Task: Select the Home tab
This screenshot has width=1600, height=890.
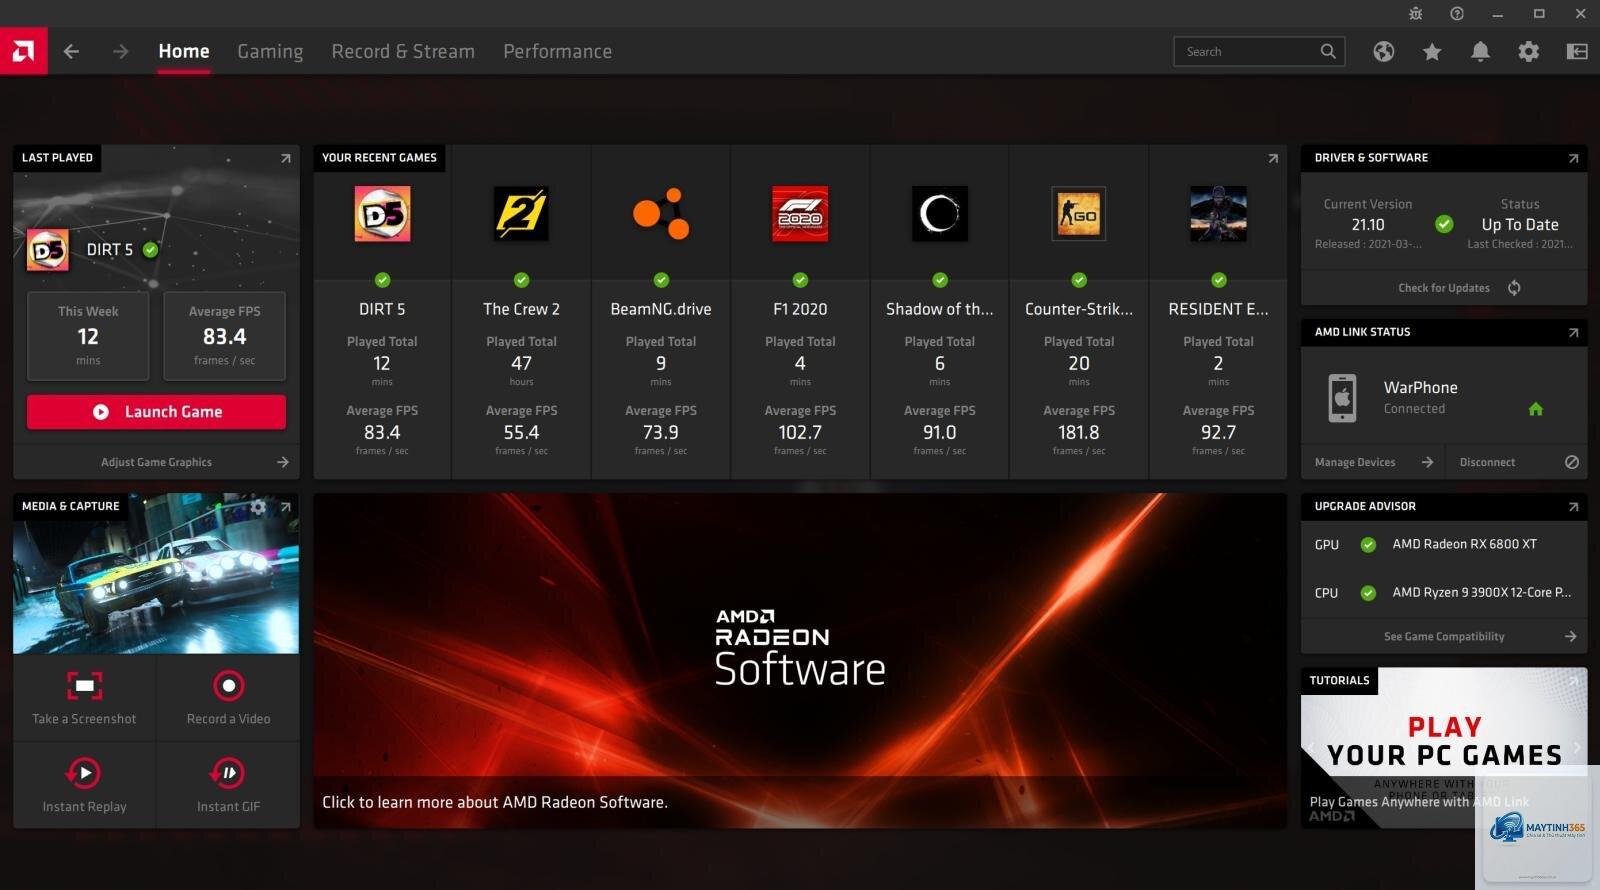Action: tap(184, 51)
